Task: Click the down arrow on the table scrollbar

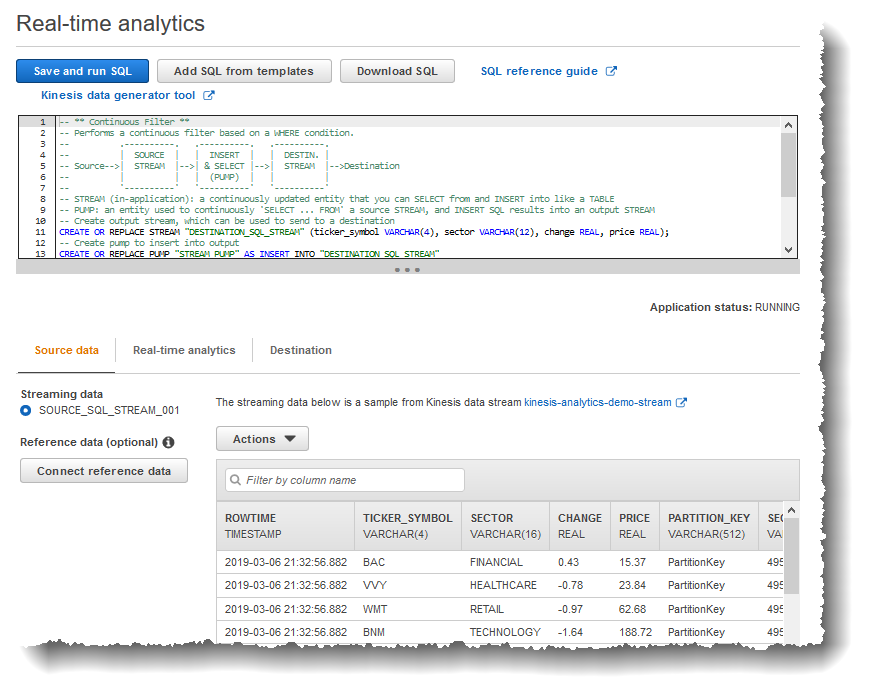Action: pos(791,641)
